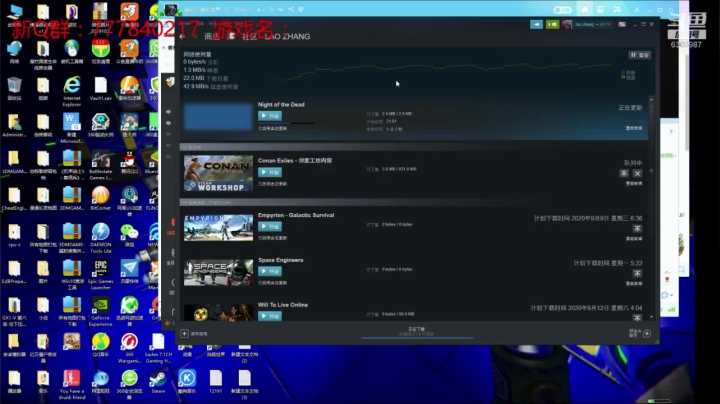View Night of the Dead update news
The image size is (720, 404).
634,128
